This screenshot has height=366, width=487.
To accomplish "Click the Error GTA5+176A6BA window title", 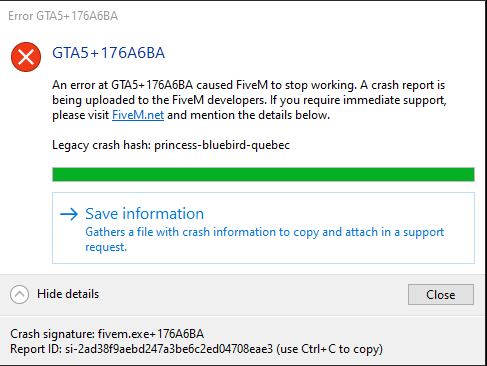I will (63, 16).
